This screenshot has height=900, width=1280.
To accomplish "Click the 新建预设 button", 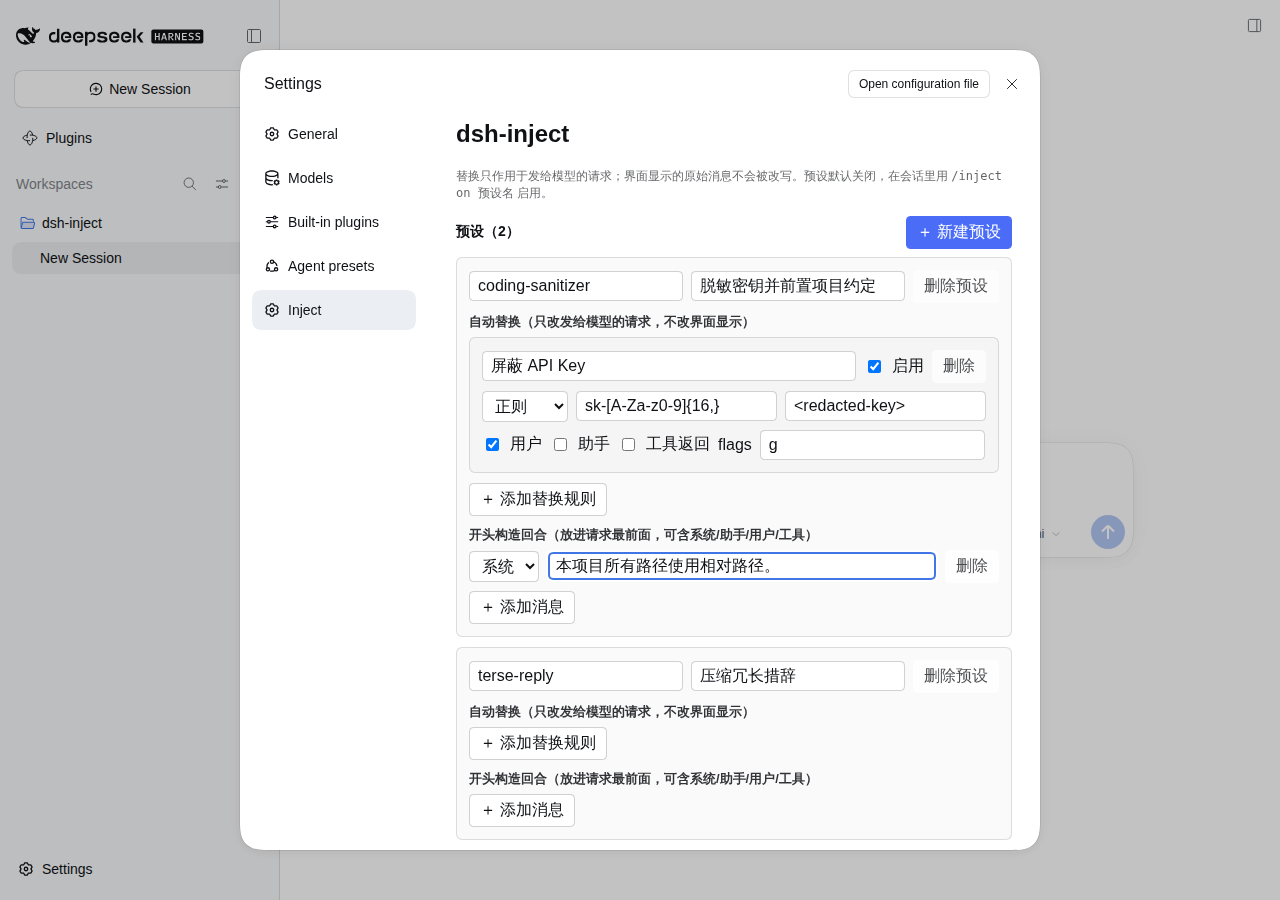I will coord(959,232).
